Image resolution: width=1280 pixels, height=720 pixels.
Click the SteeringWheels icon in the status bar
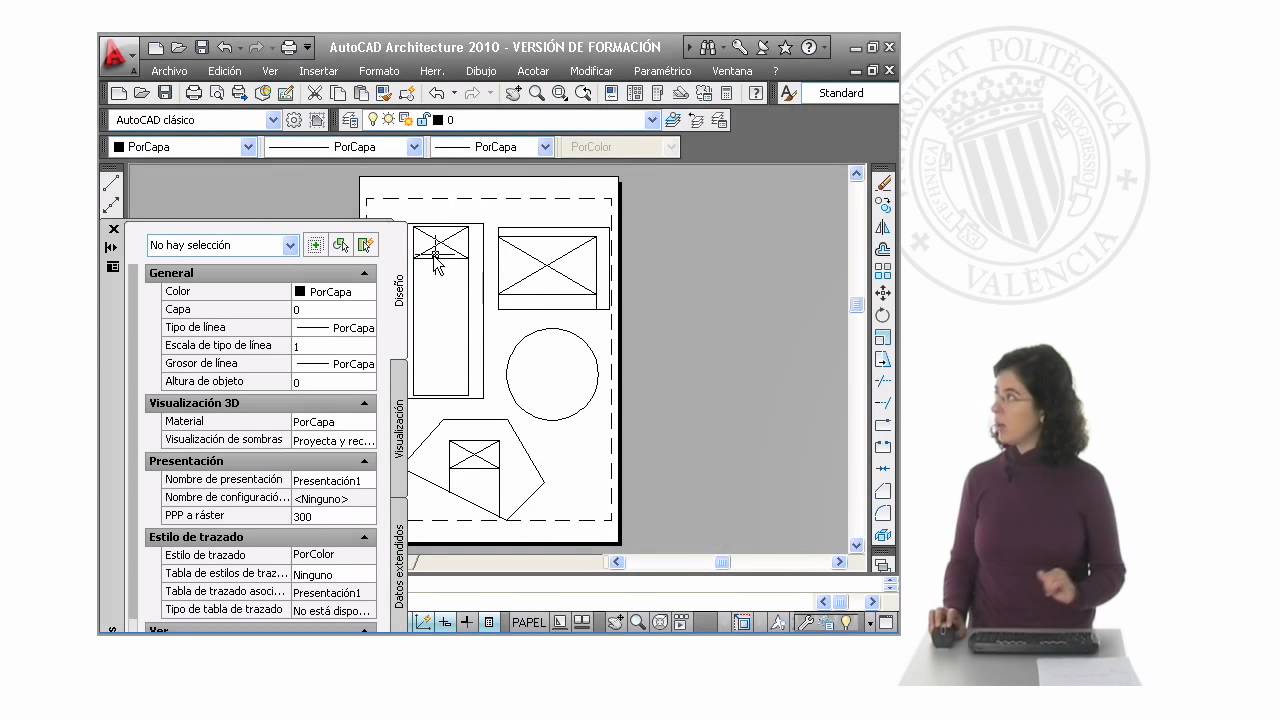click(659, 622)
